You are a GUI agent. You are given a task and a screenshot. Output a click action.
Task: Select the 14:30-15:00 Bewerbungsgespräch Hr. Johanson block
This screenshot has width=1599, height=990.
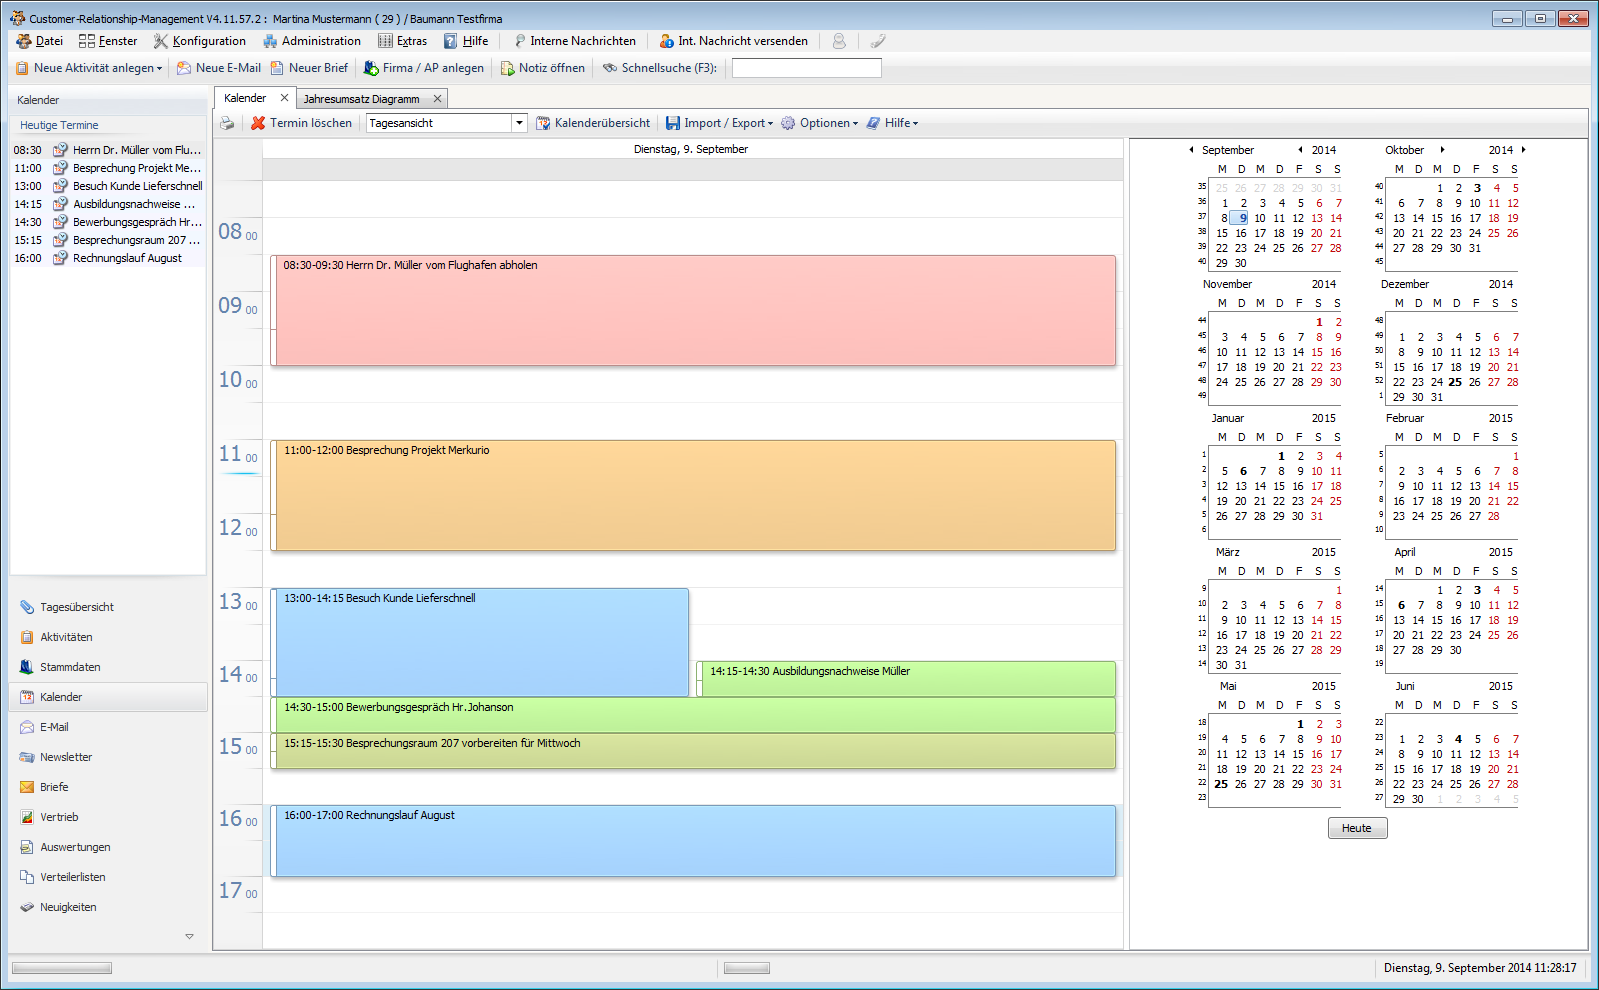[x=693, y=715]
